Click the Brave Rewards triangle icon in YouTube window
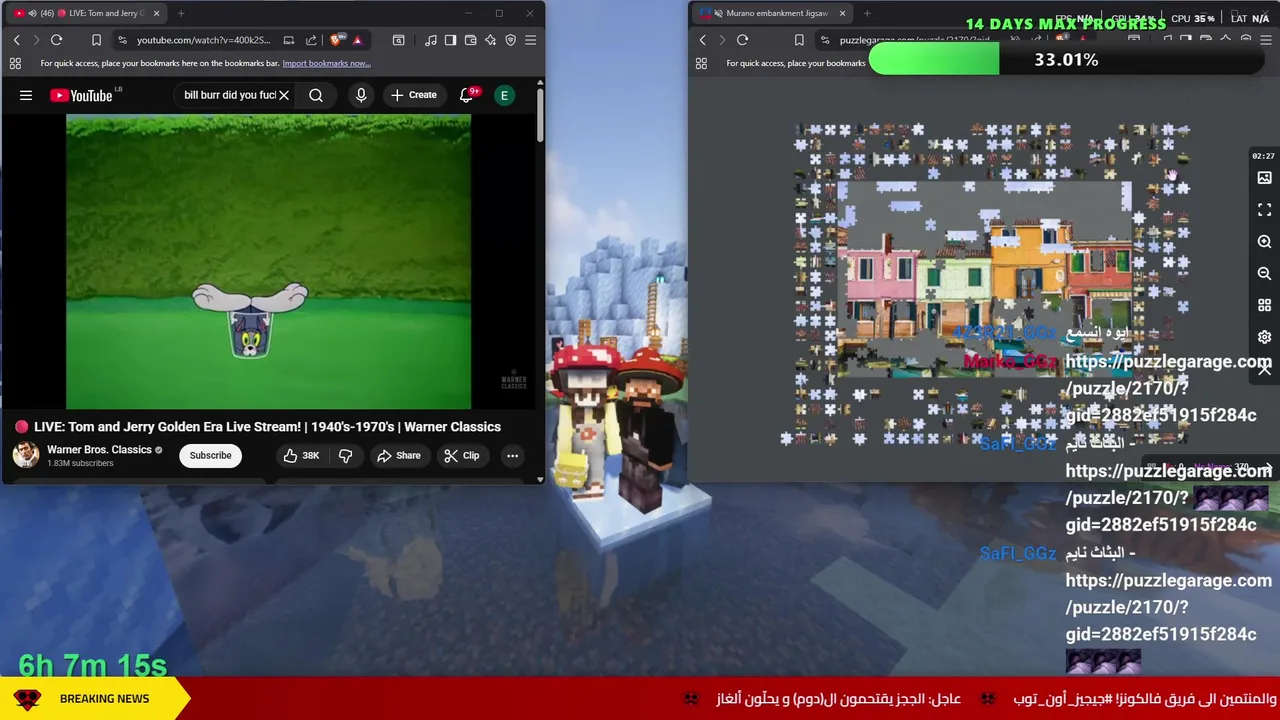 point(357,40)
